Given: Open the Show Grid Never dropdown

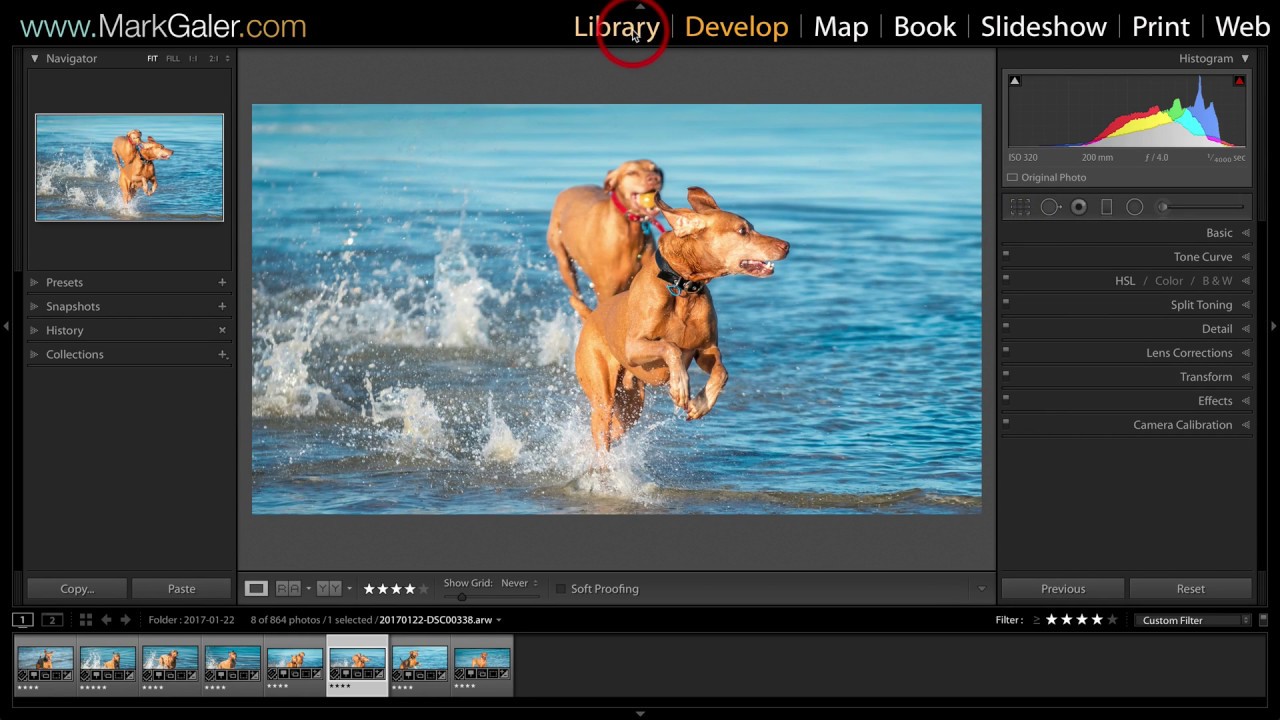Looking at the screenshot, I should [521, 583].
